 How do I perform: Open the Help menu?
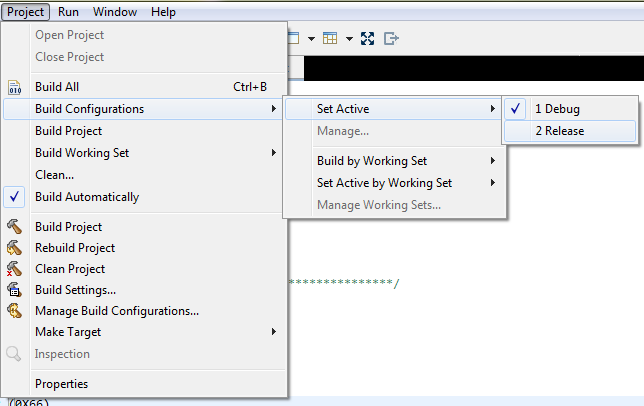(163, 12)
